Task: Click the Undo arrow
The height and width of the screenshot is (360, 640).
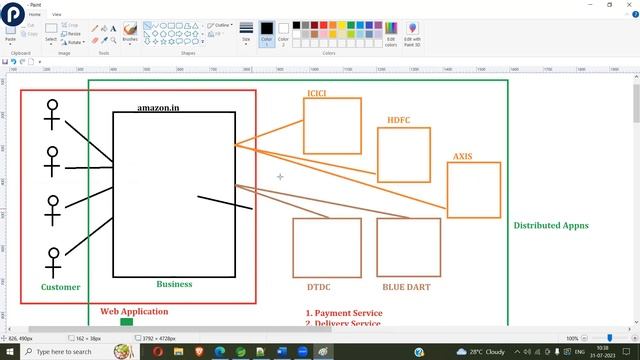Action: 13,62
